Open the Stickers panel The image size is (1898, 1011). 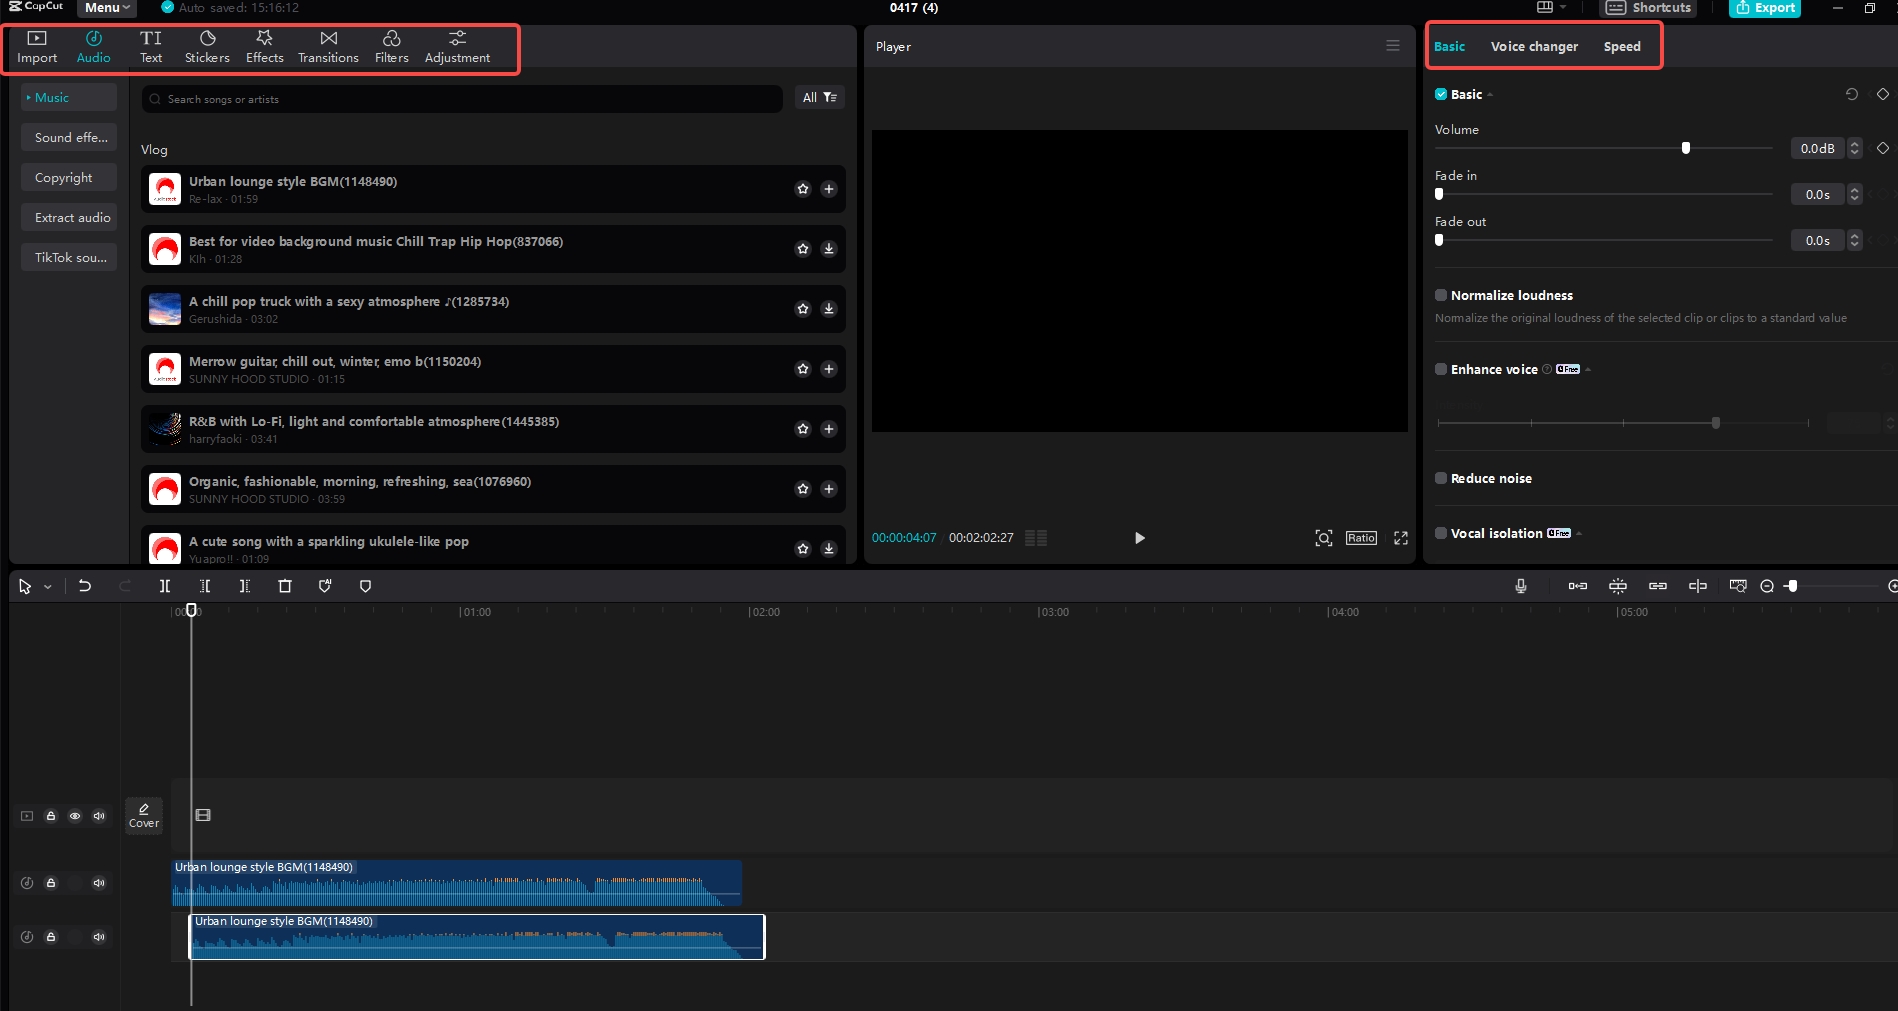[207, 46]
